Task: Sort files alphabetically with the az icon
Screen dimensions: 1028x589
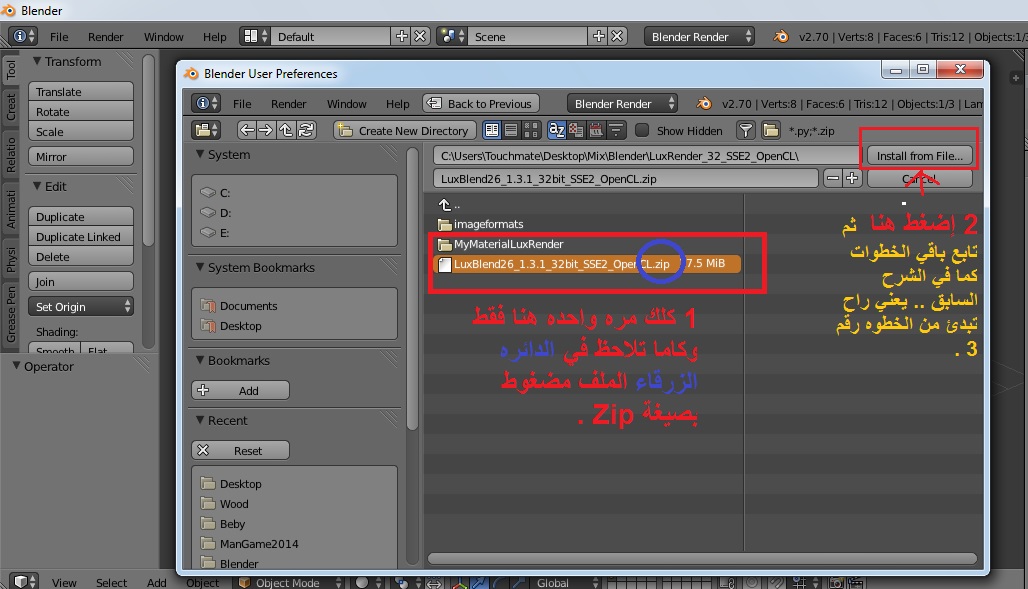Action: tap(557, 131)
